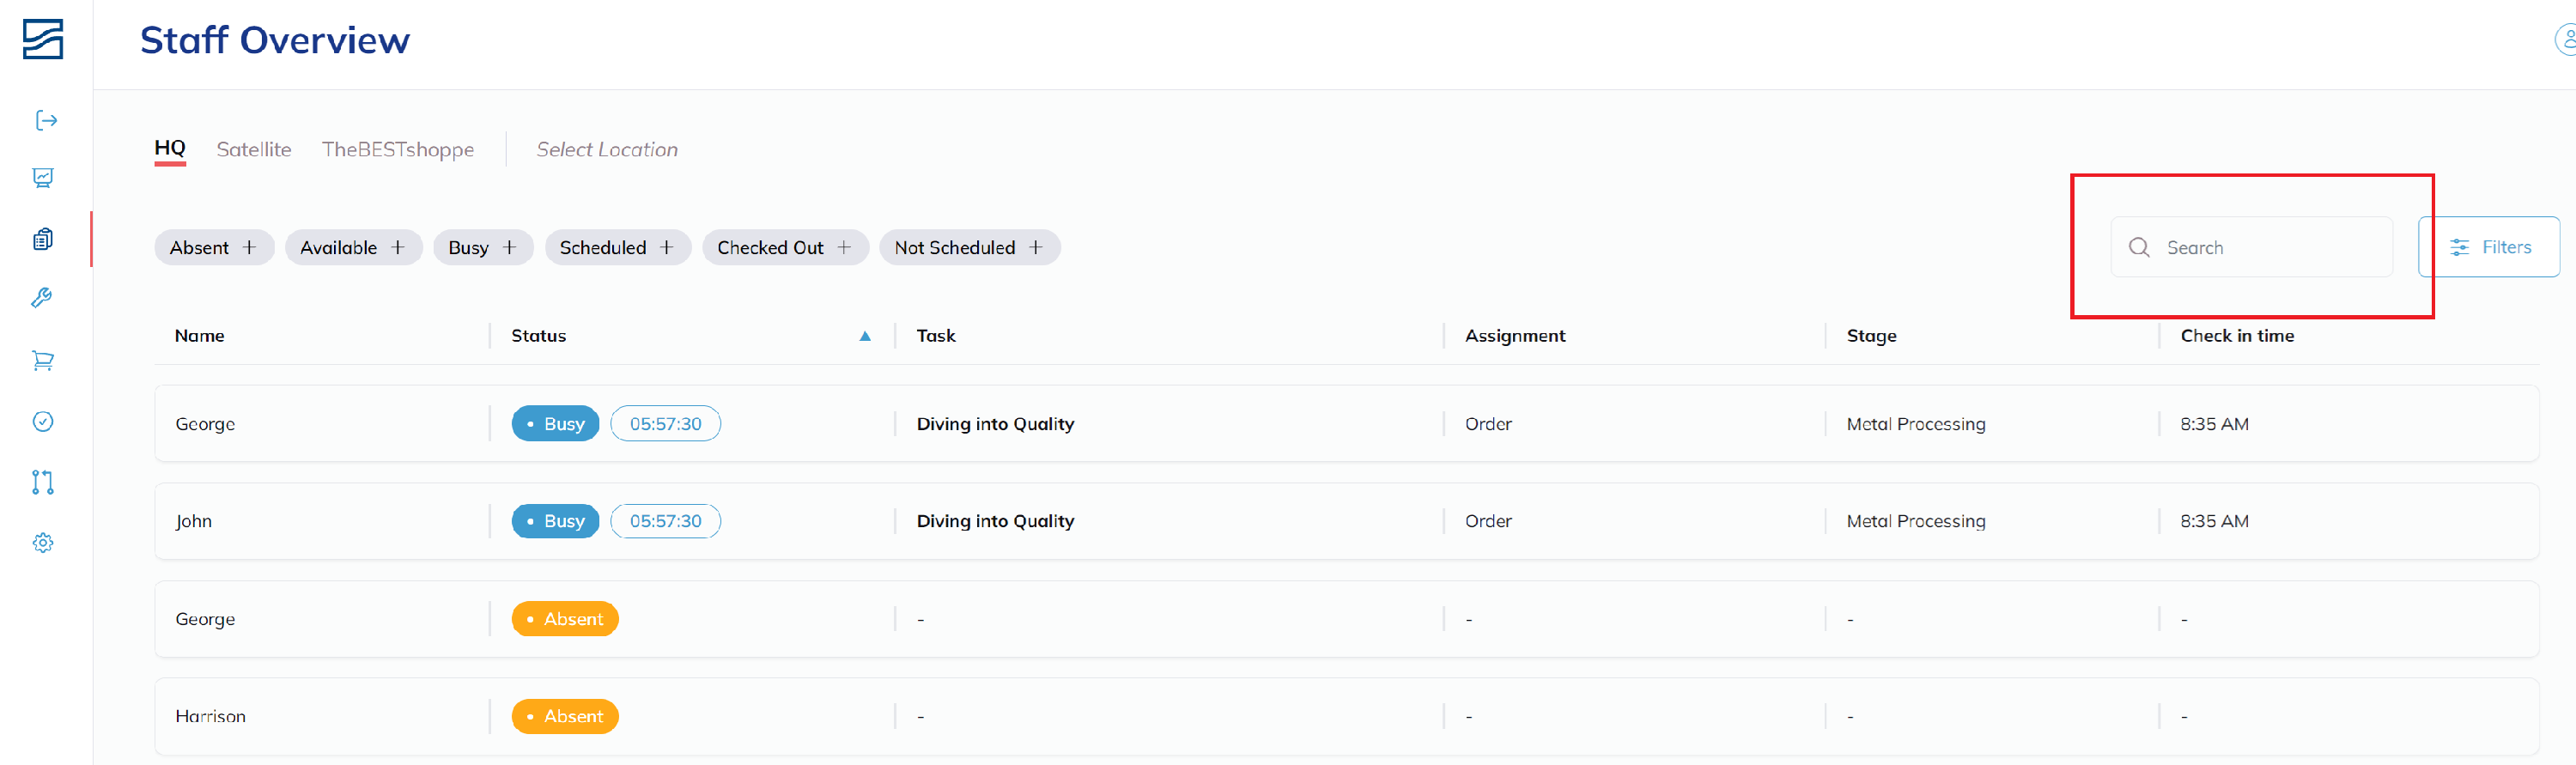Open the shopping cart icon in sidebar
Viewport: 2576px width, 765px height.
tap(43, 360)
